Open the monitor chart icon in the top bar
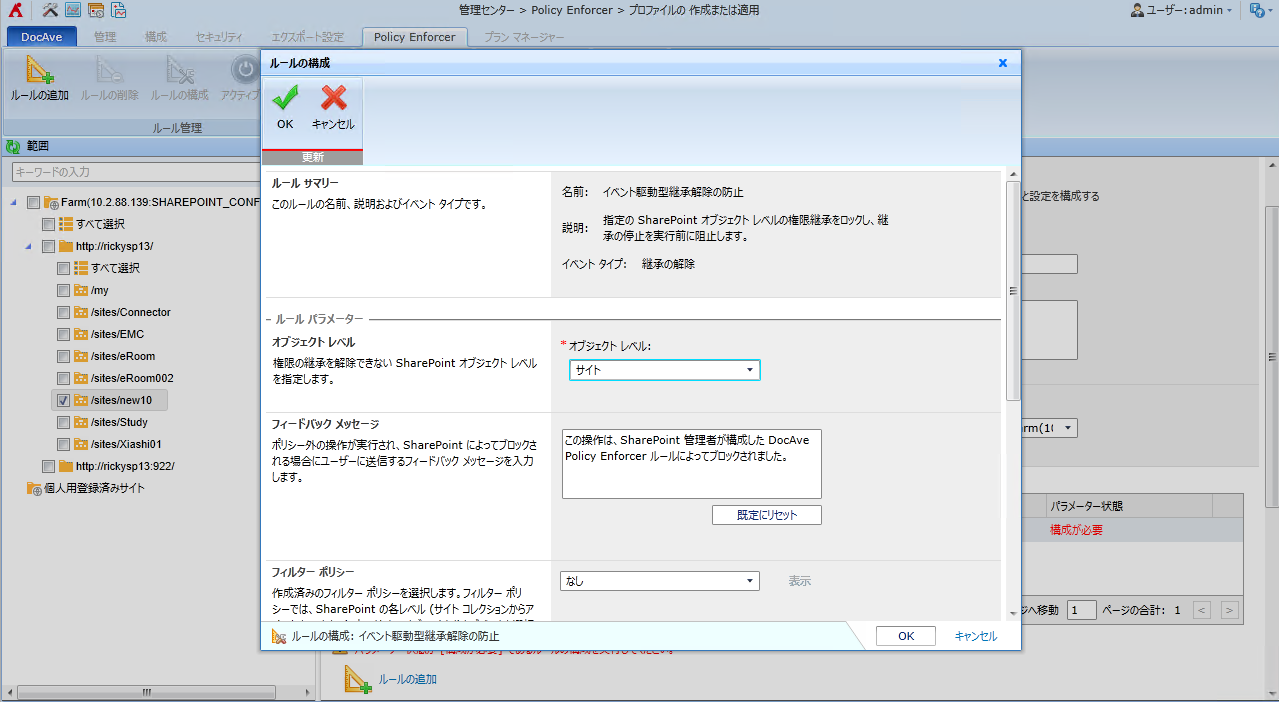The width and height of the screenshot is (1279, 702). pyautogui.click(x=73, y=10)
